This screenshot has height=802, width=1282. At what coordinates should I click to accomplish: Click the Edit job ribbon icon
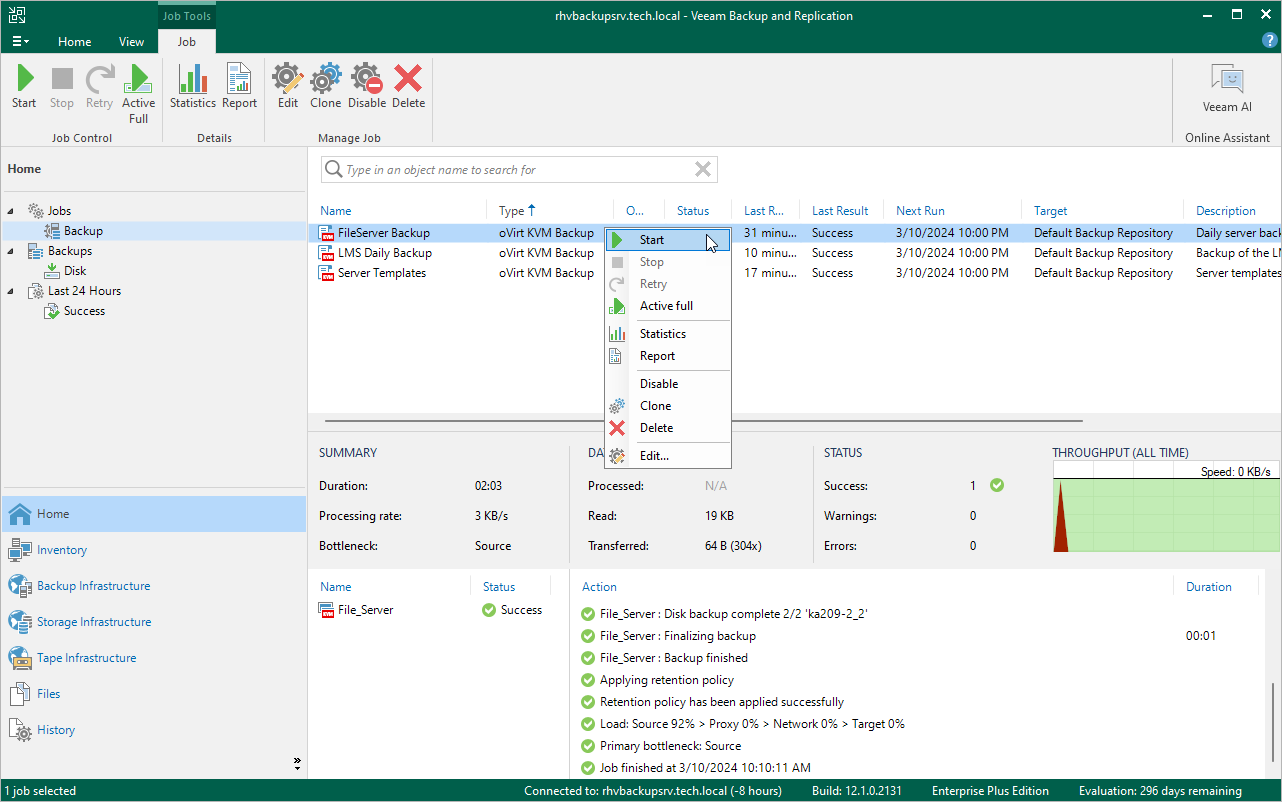(288, 87)
